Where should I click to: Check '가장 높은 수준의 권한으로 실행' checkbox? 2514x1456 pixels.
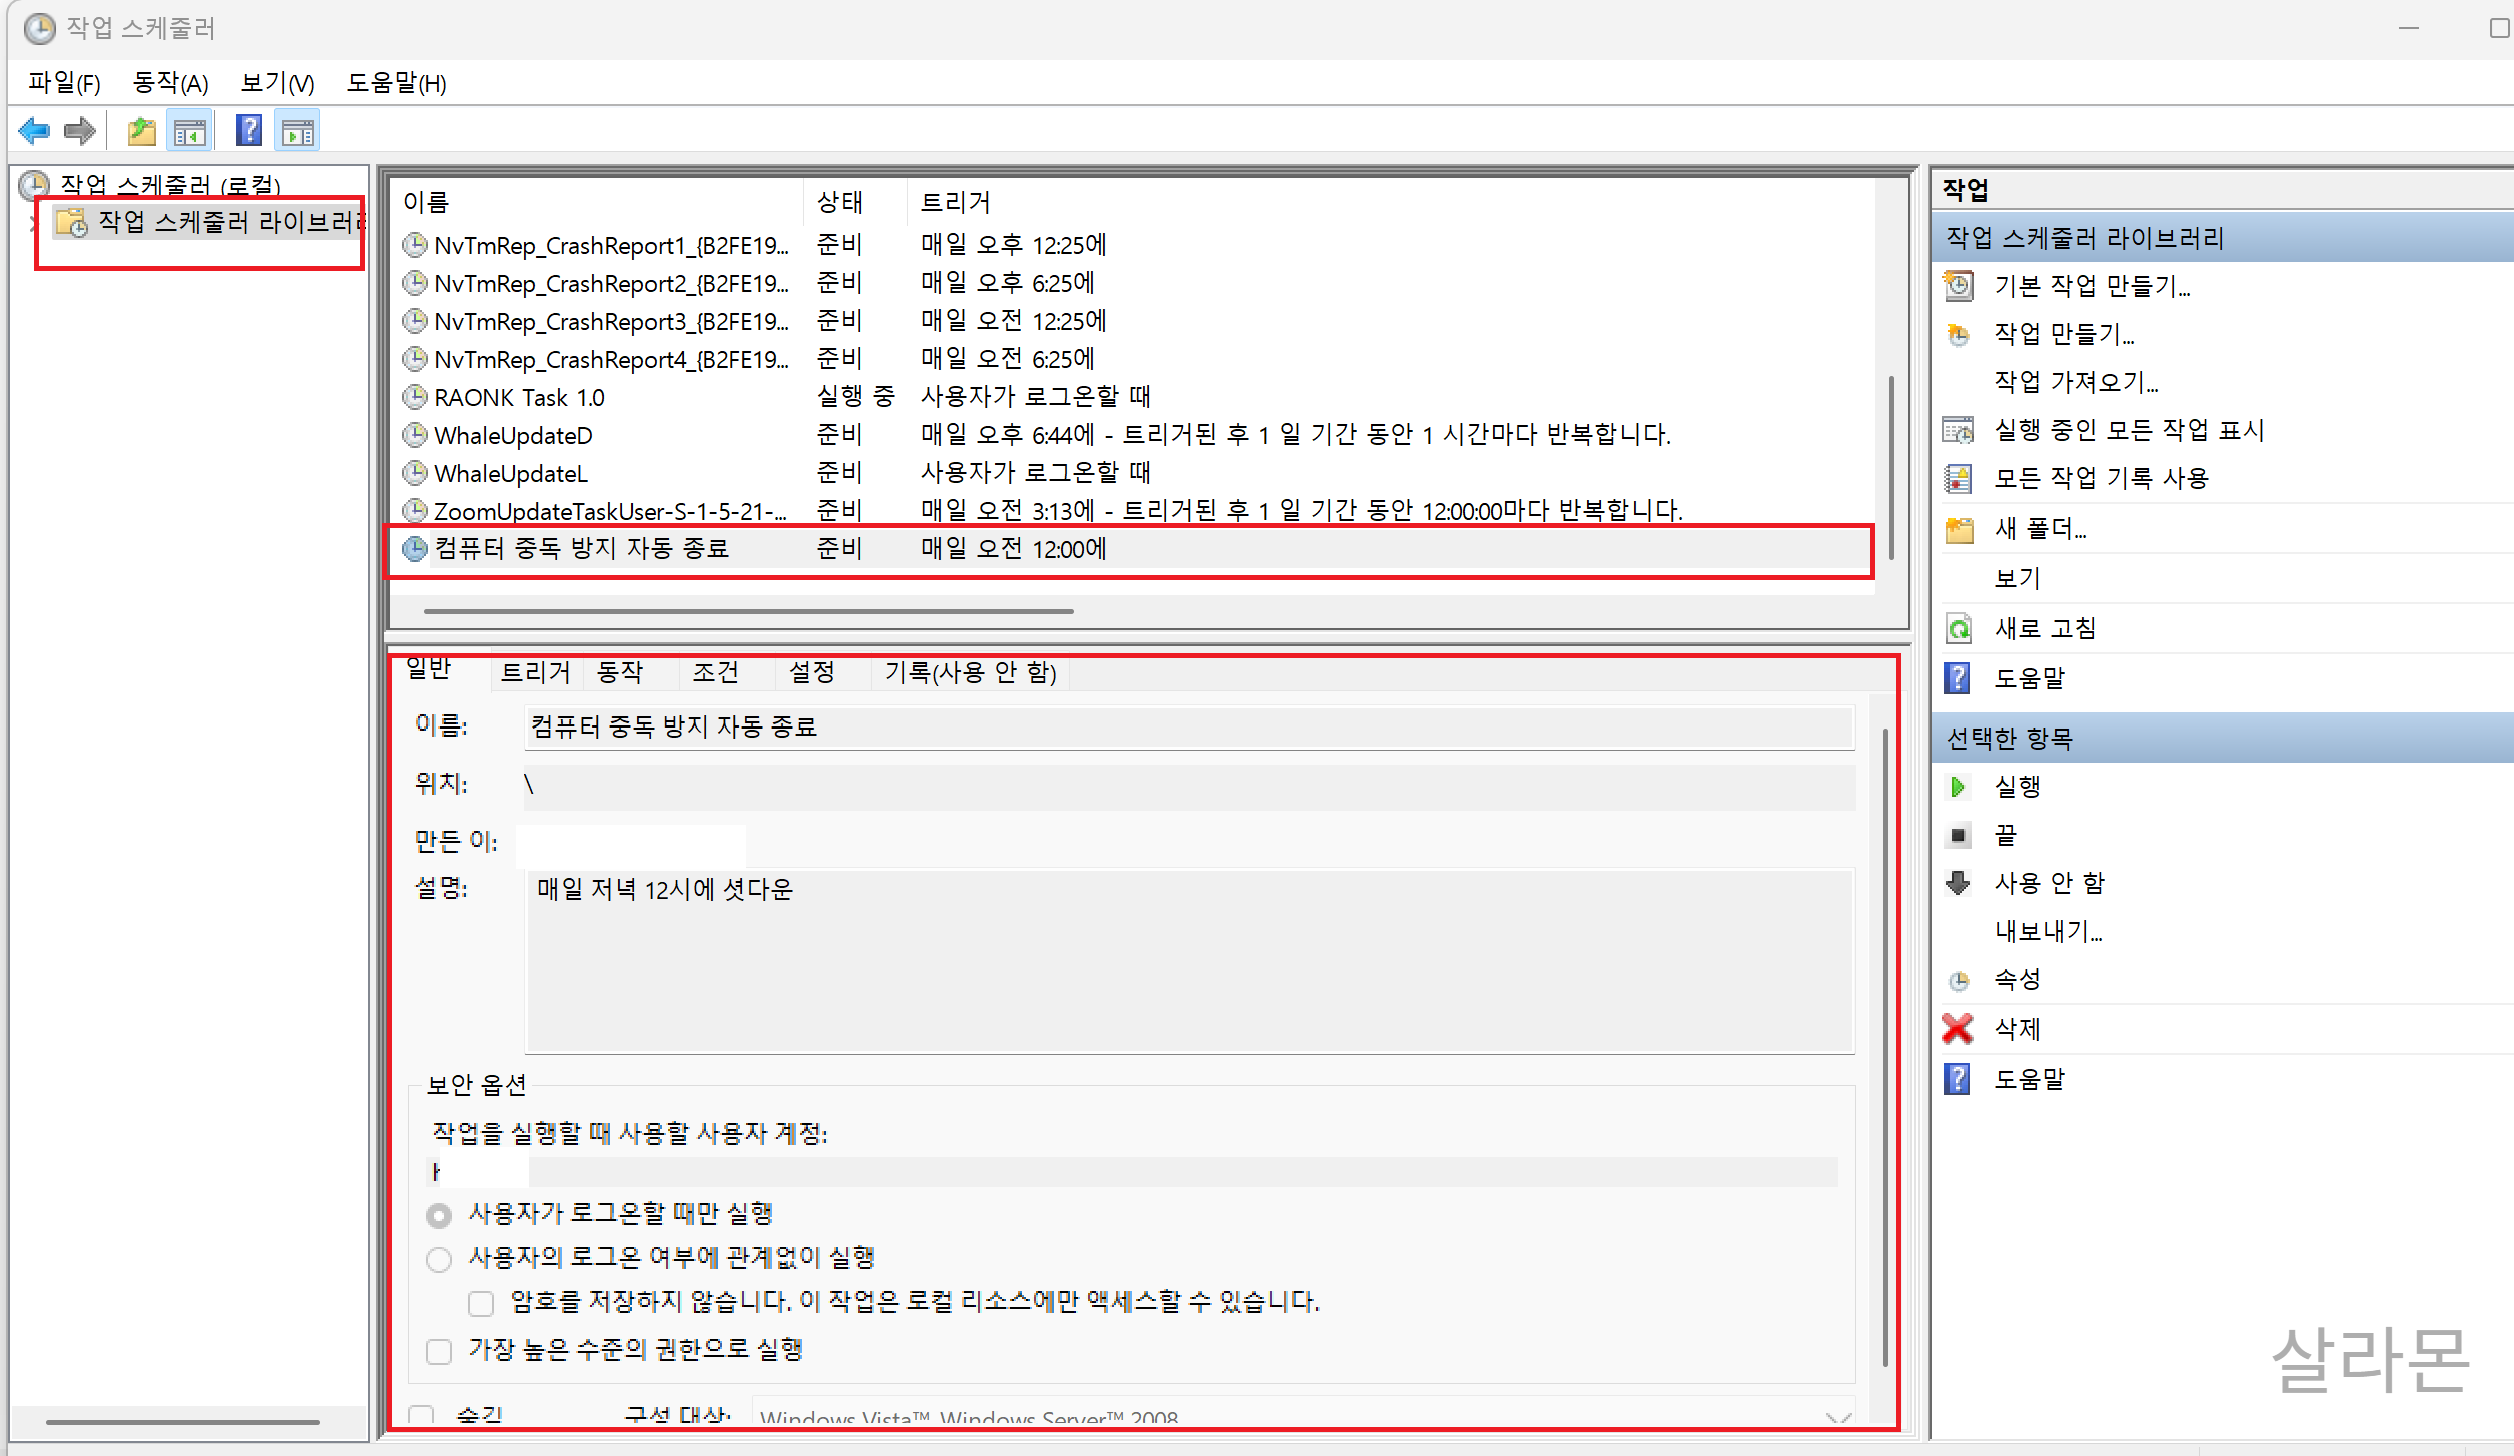[x=439, y=1351]
